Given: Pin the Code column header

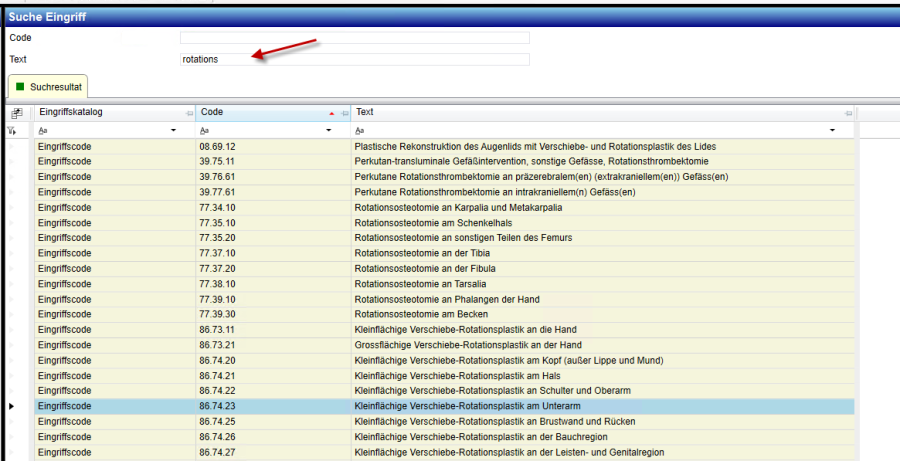Looking at the screenshot, I should (x=345, y=113).
